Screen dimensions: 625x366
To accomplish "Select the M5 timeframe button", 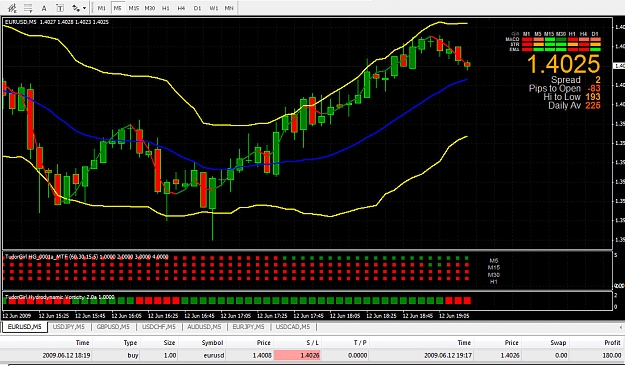I will [x=117, y=8].
